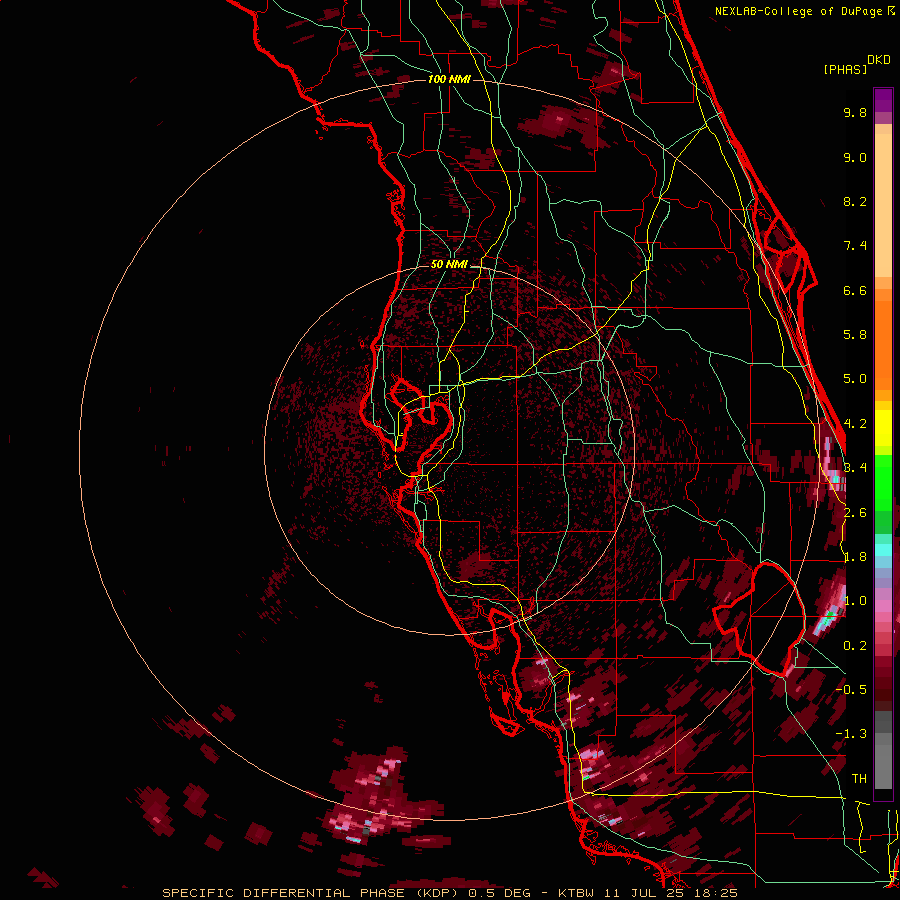This screenshot has width=900, height=900.
Task: Select the 5.8 scale value
Action: (855, 335)
